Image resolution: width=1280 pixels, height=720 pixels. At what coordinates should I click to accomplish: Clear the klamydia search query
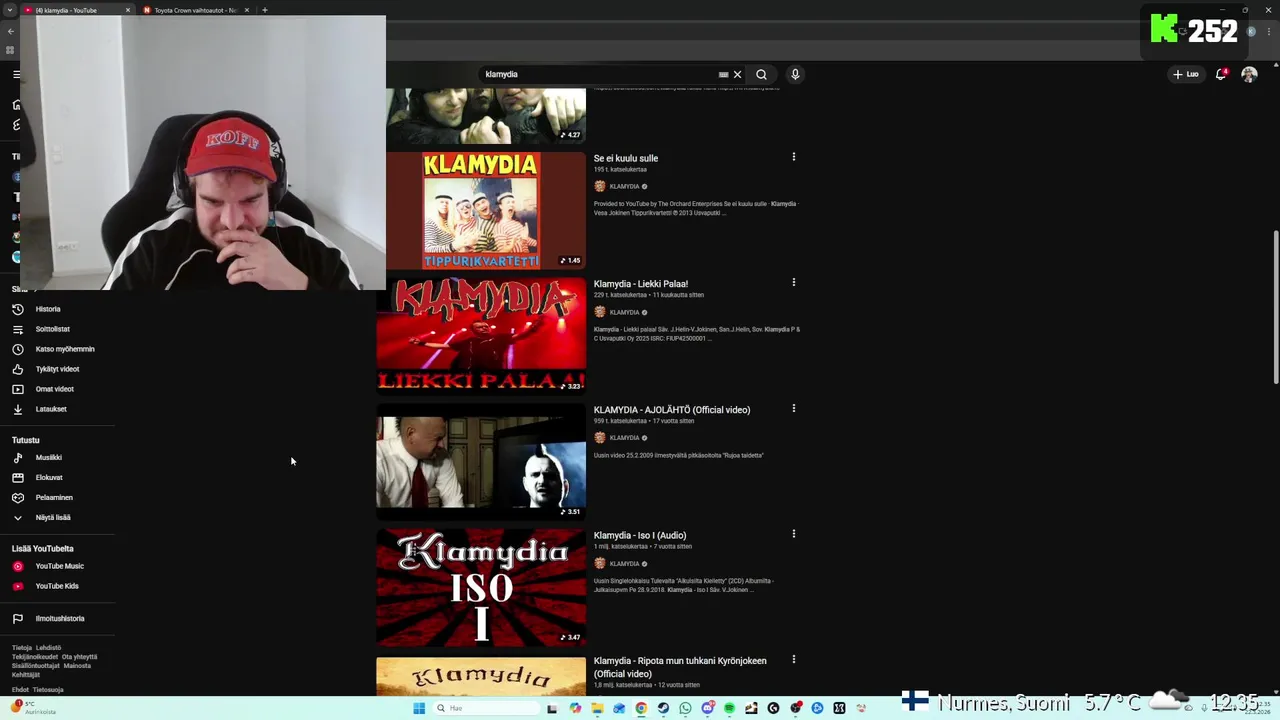pyautogui.click(x=738, y=74)
